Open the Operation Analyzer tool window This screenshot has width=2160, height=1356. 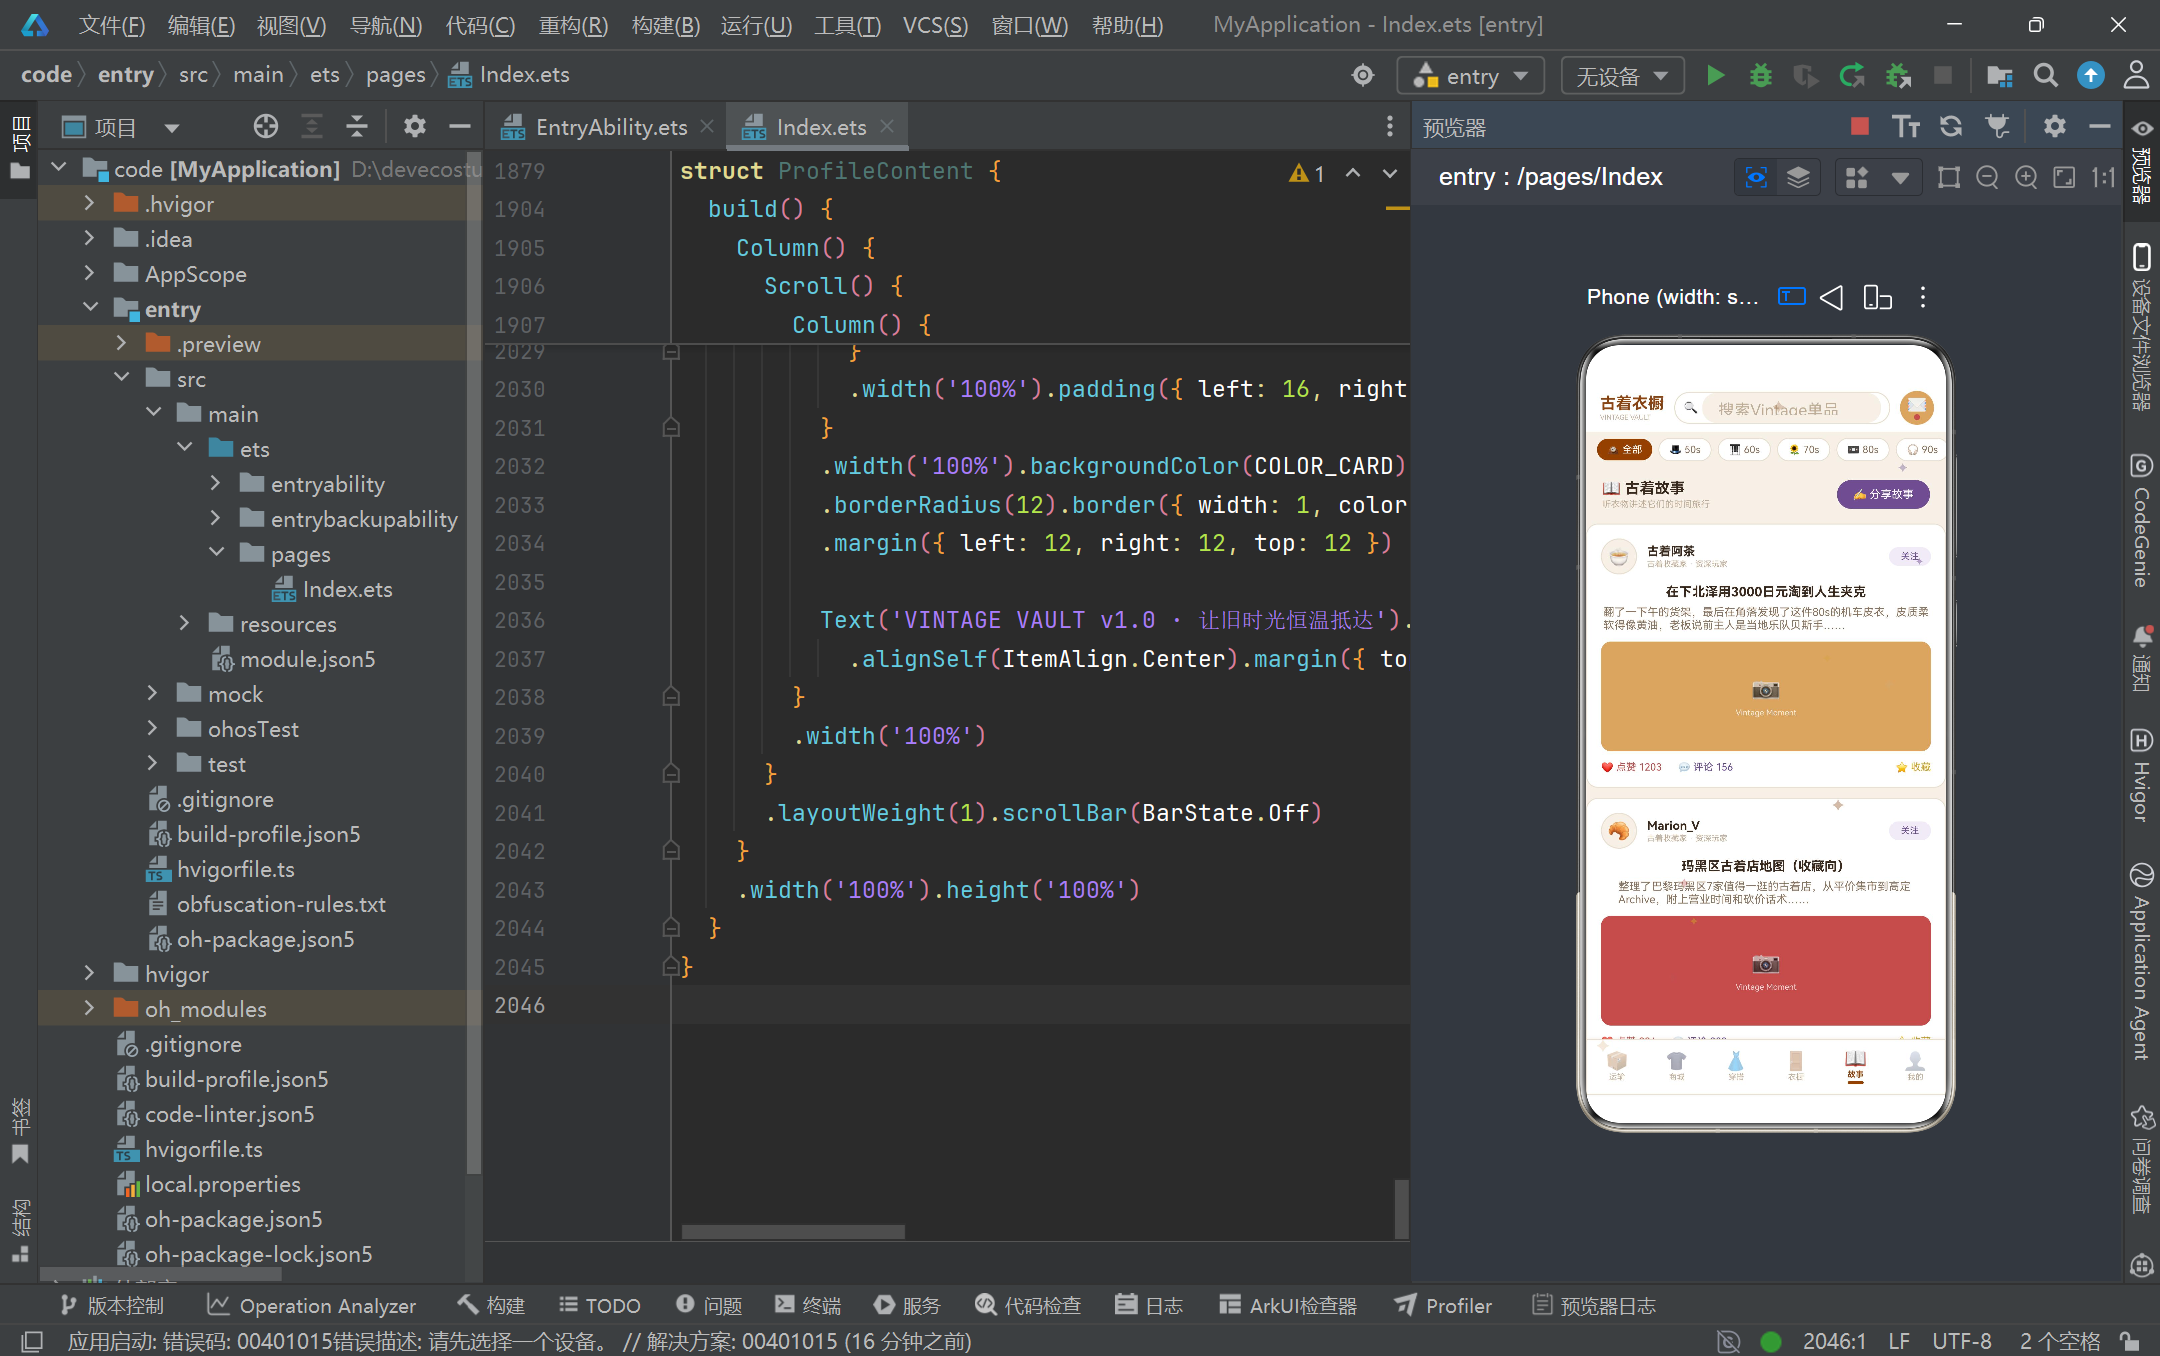pyautogui.click(x=312, y=1305)
